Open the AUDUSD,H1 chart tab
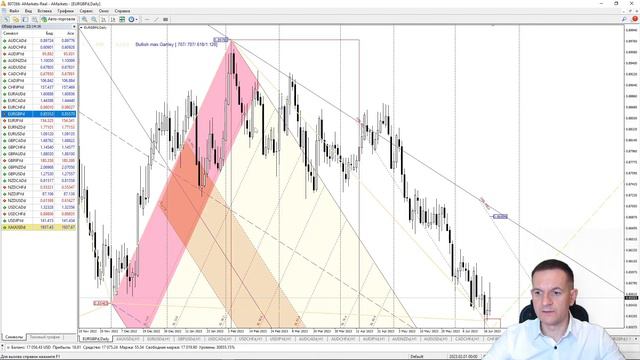This screenshot has width=640, height=360. pyautogui.click(x=436, y=339)
